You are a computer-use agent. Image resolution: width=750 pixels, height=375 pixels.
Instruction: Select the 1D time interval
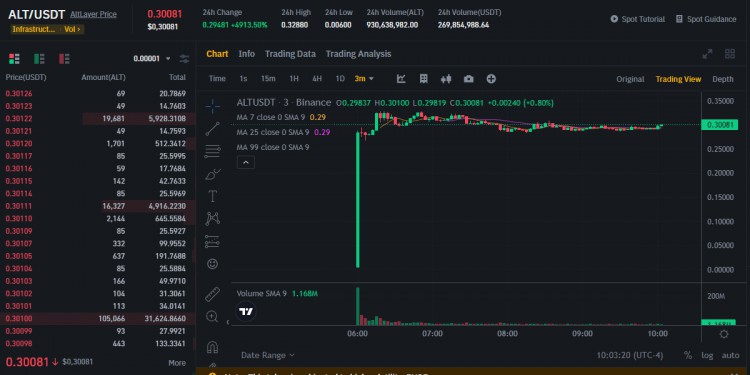[x=340, y=79]
